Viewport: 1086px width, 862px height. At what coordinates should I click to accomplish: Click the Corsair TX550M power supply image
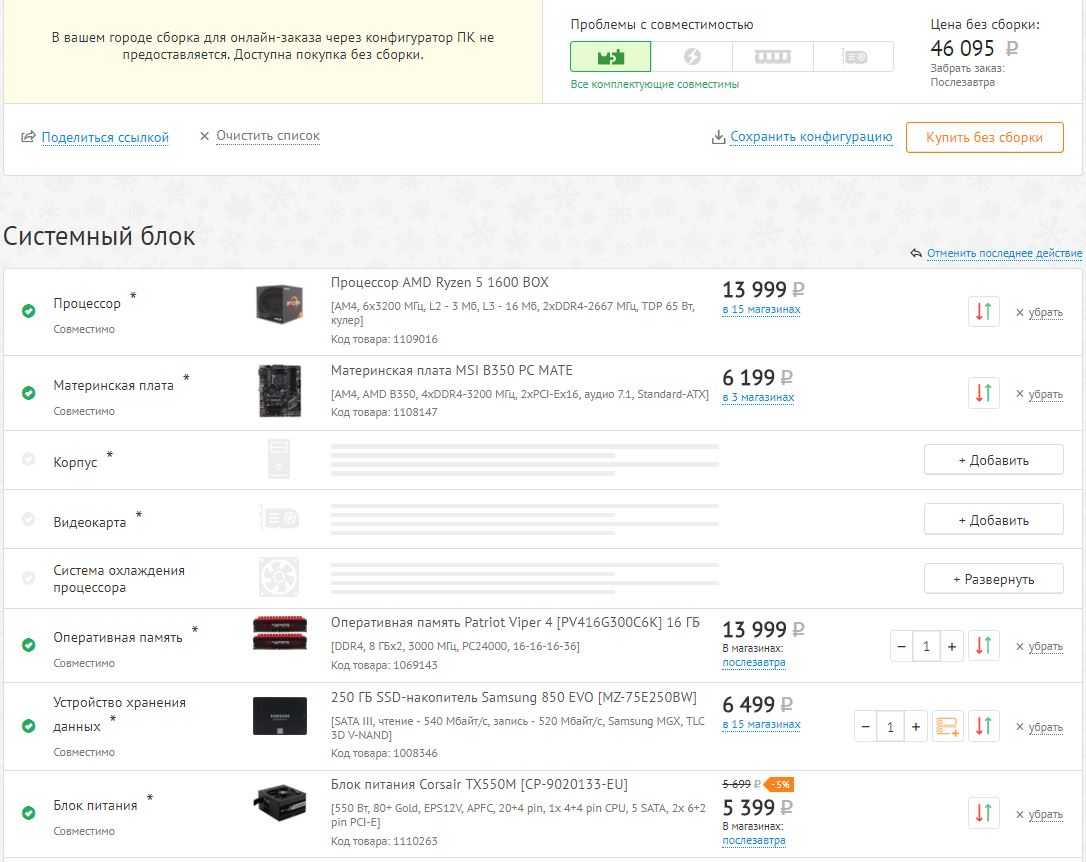point(280,802)
